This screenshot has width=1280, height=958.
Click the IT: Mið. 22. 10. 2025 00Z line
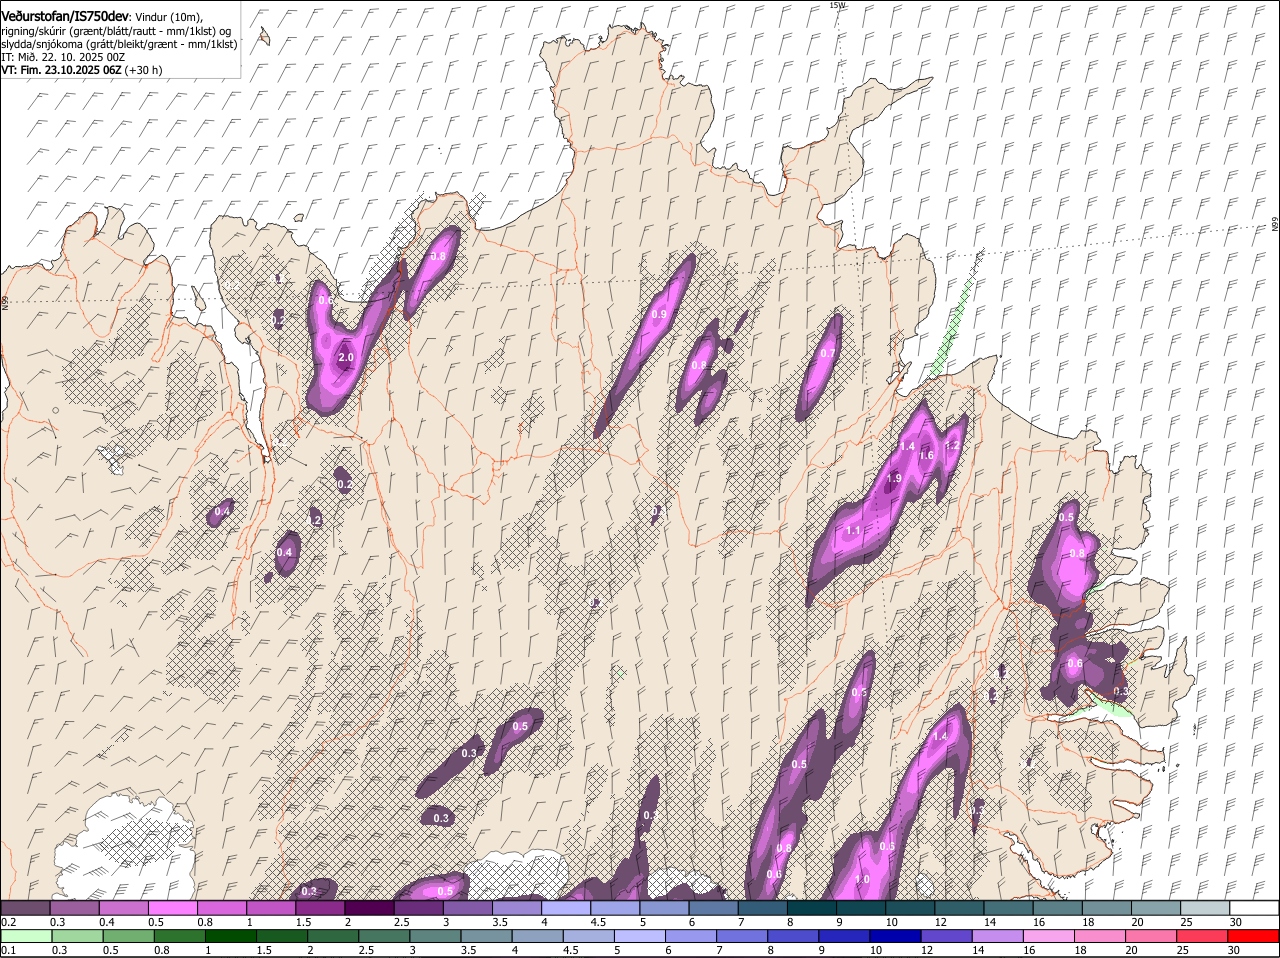pos(63,57)
